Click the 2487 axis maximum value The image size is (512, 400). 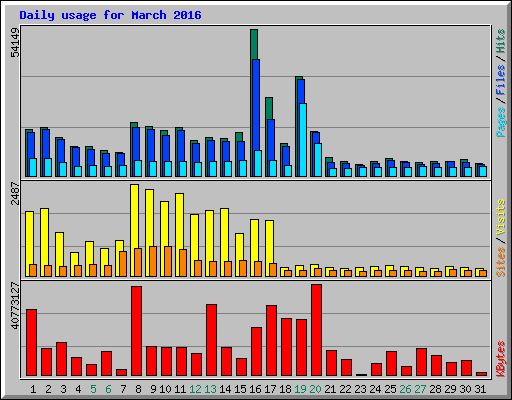15,193
